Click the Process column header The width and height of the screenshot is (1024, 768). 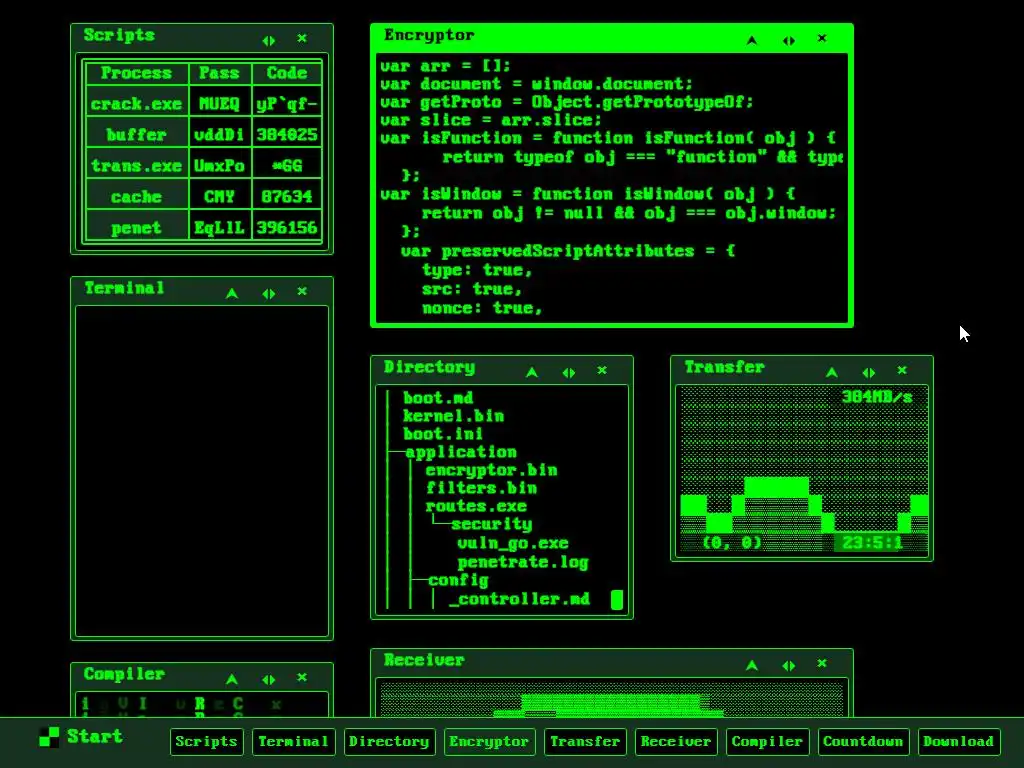pos(136,73)
